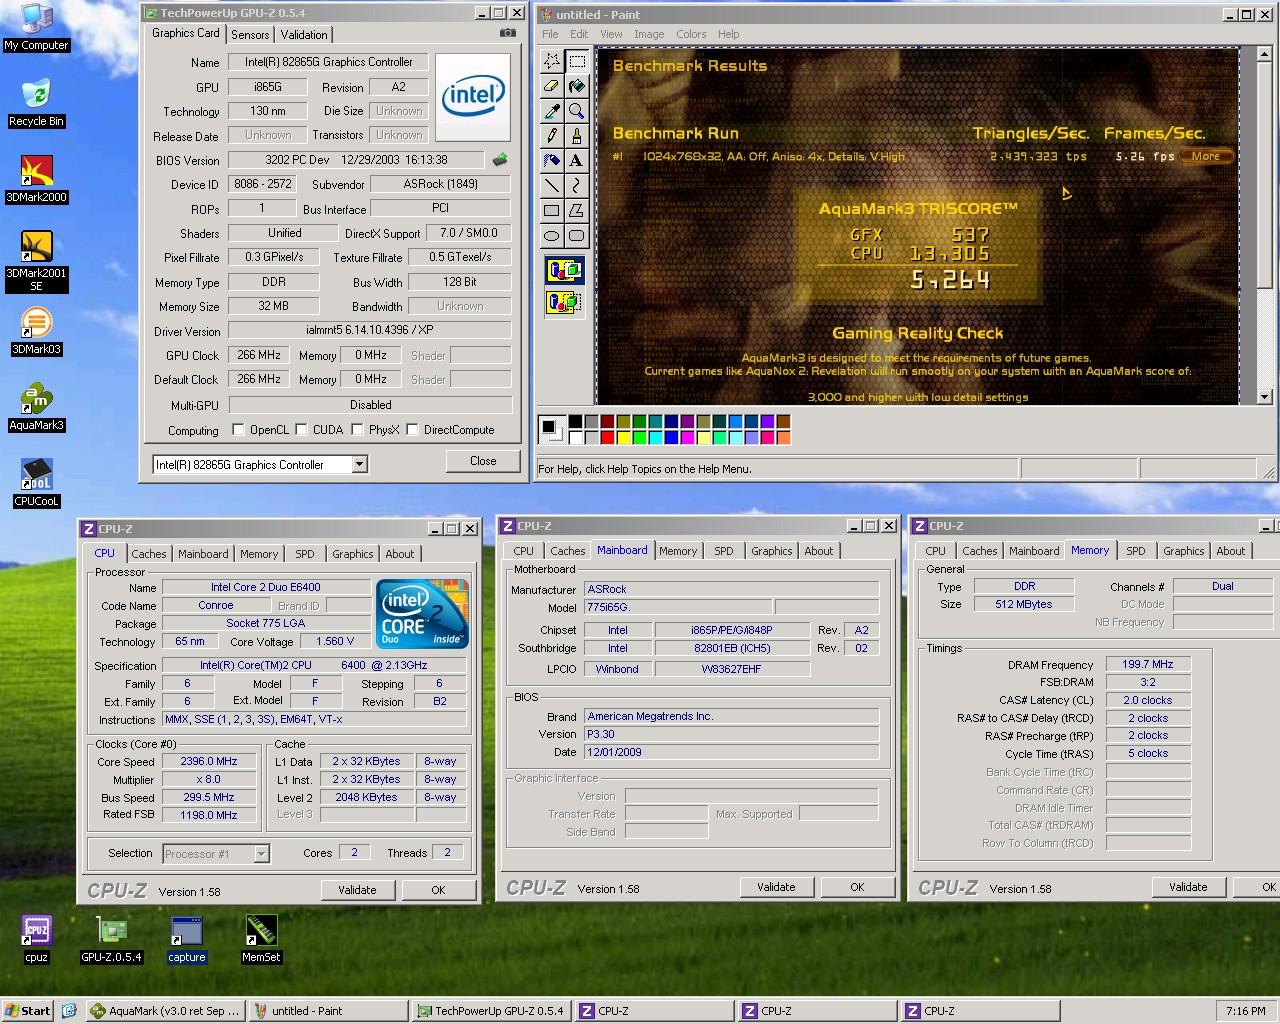Open Graphics tab in CPU-Z window showing Memory

click(1184, 551)
